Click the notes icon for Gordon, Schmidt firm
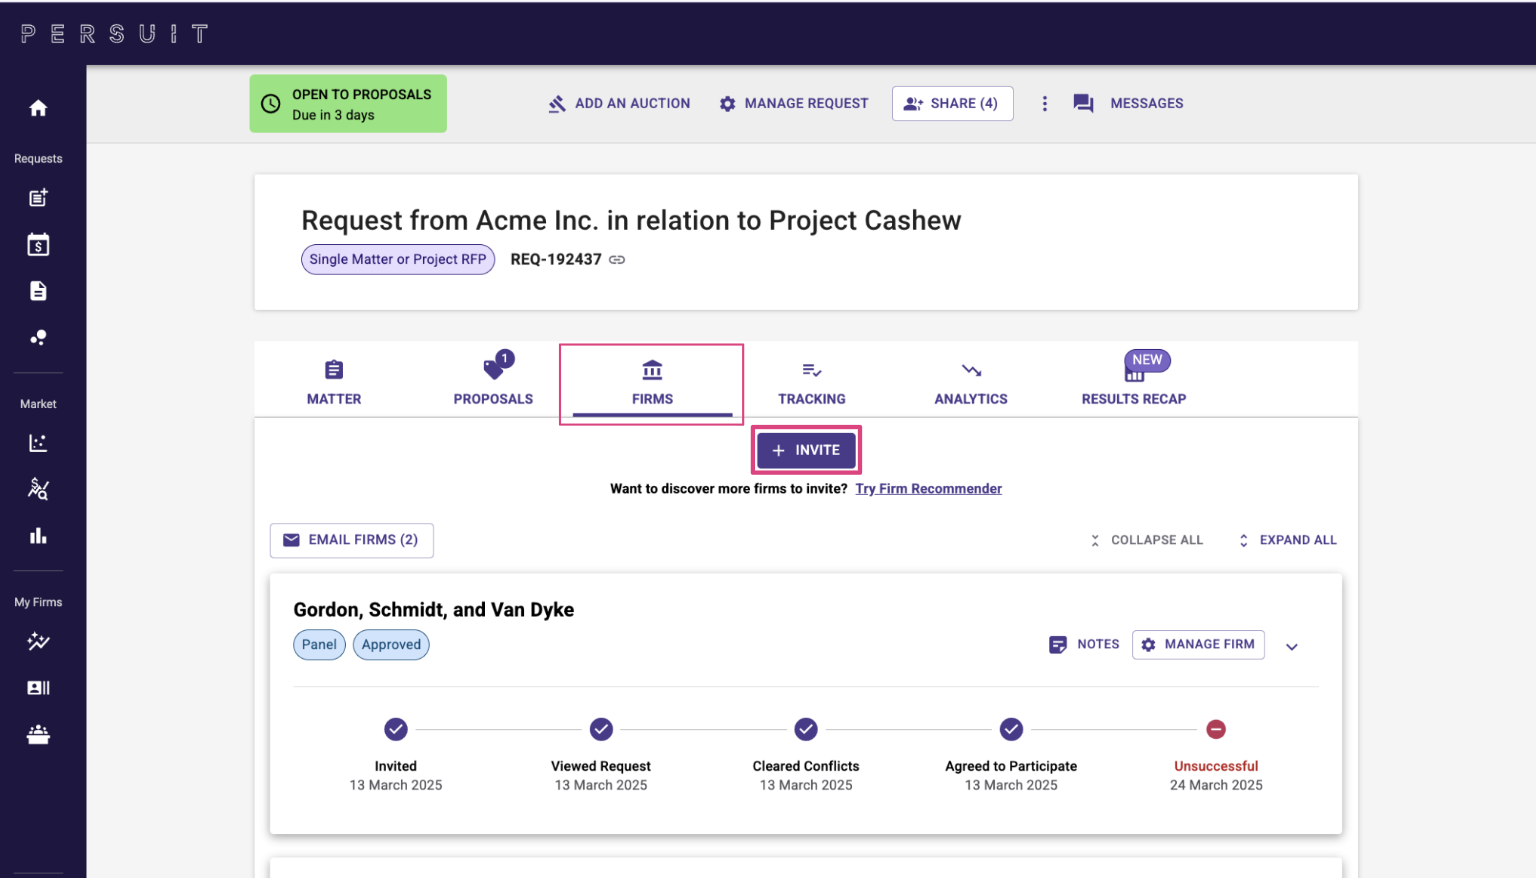1536x878 pixels. [x=1057, y=645]
